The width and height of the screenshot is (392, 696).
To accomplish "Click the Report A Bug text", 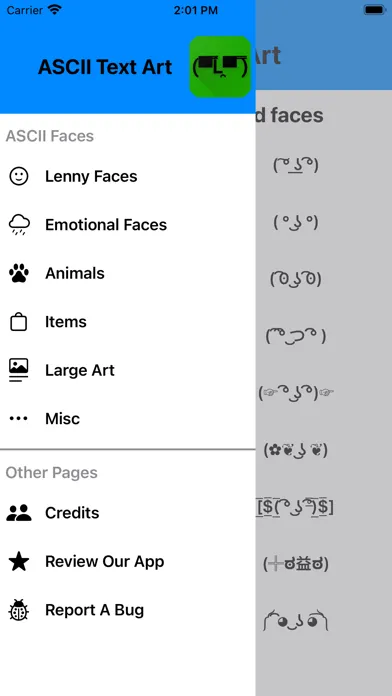I will click(x=95, y=610).
